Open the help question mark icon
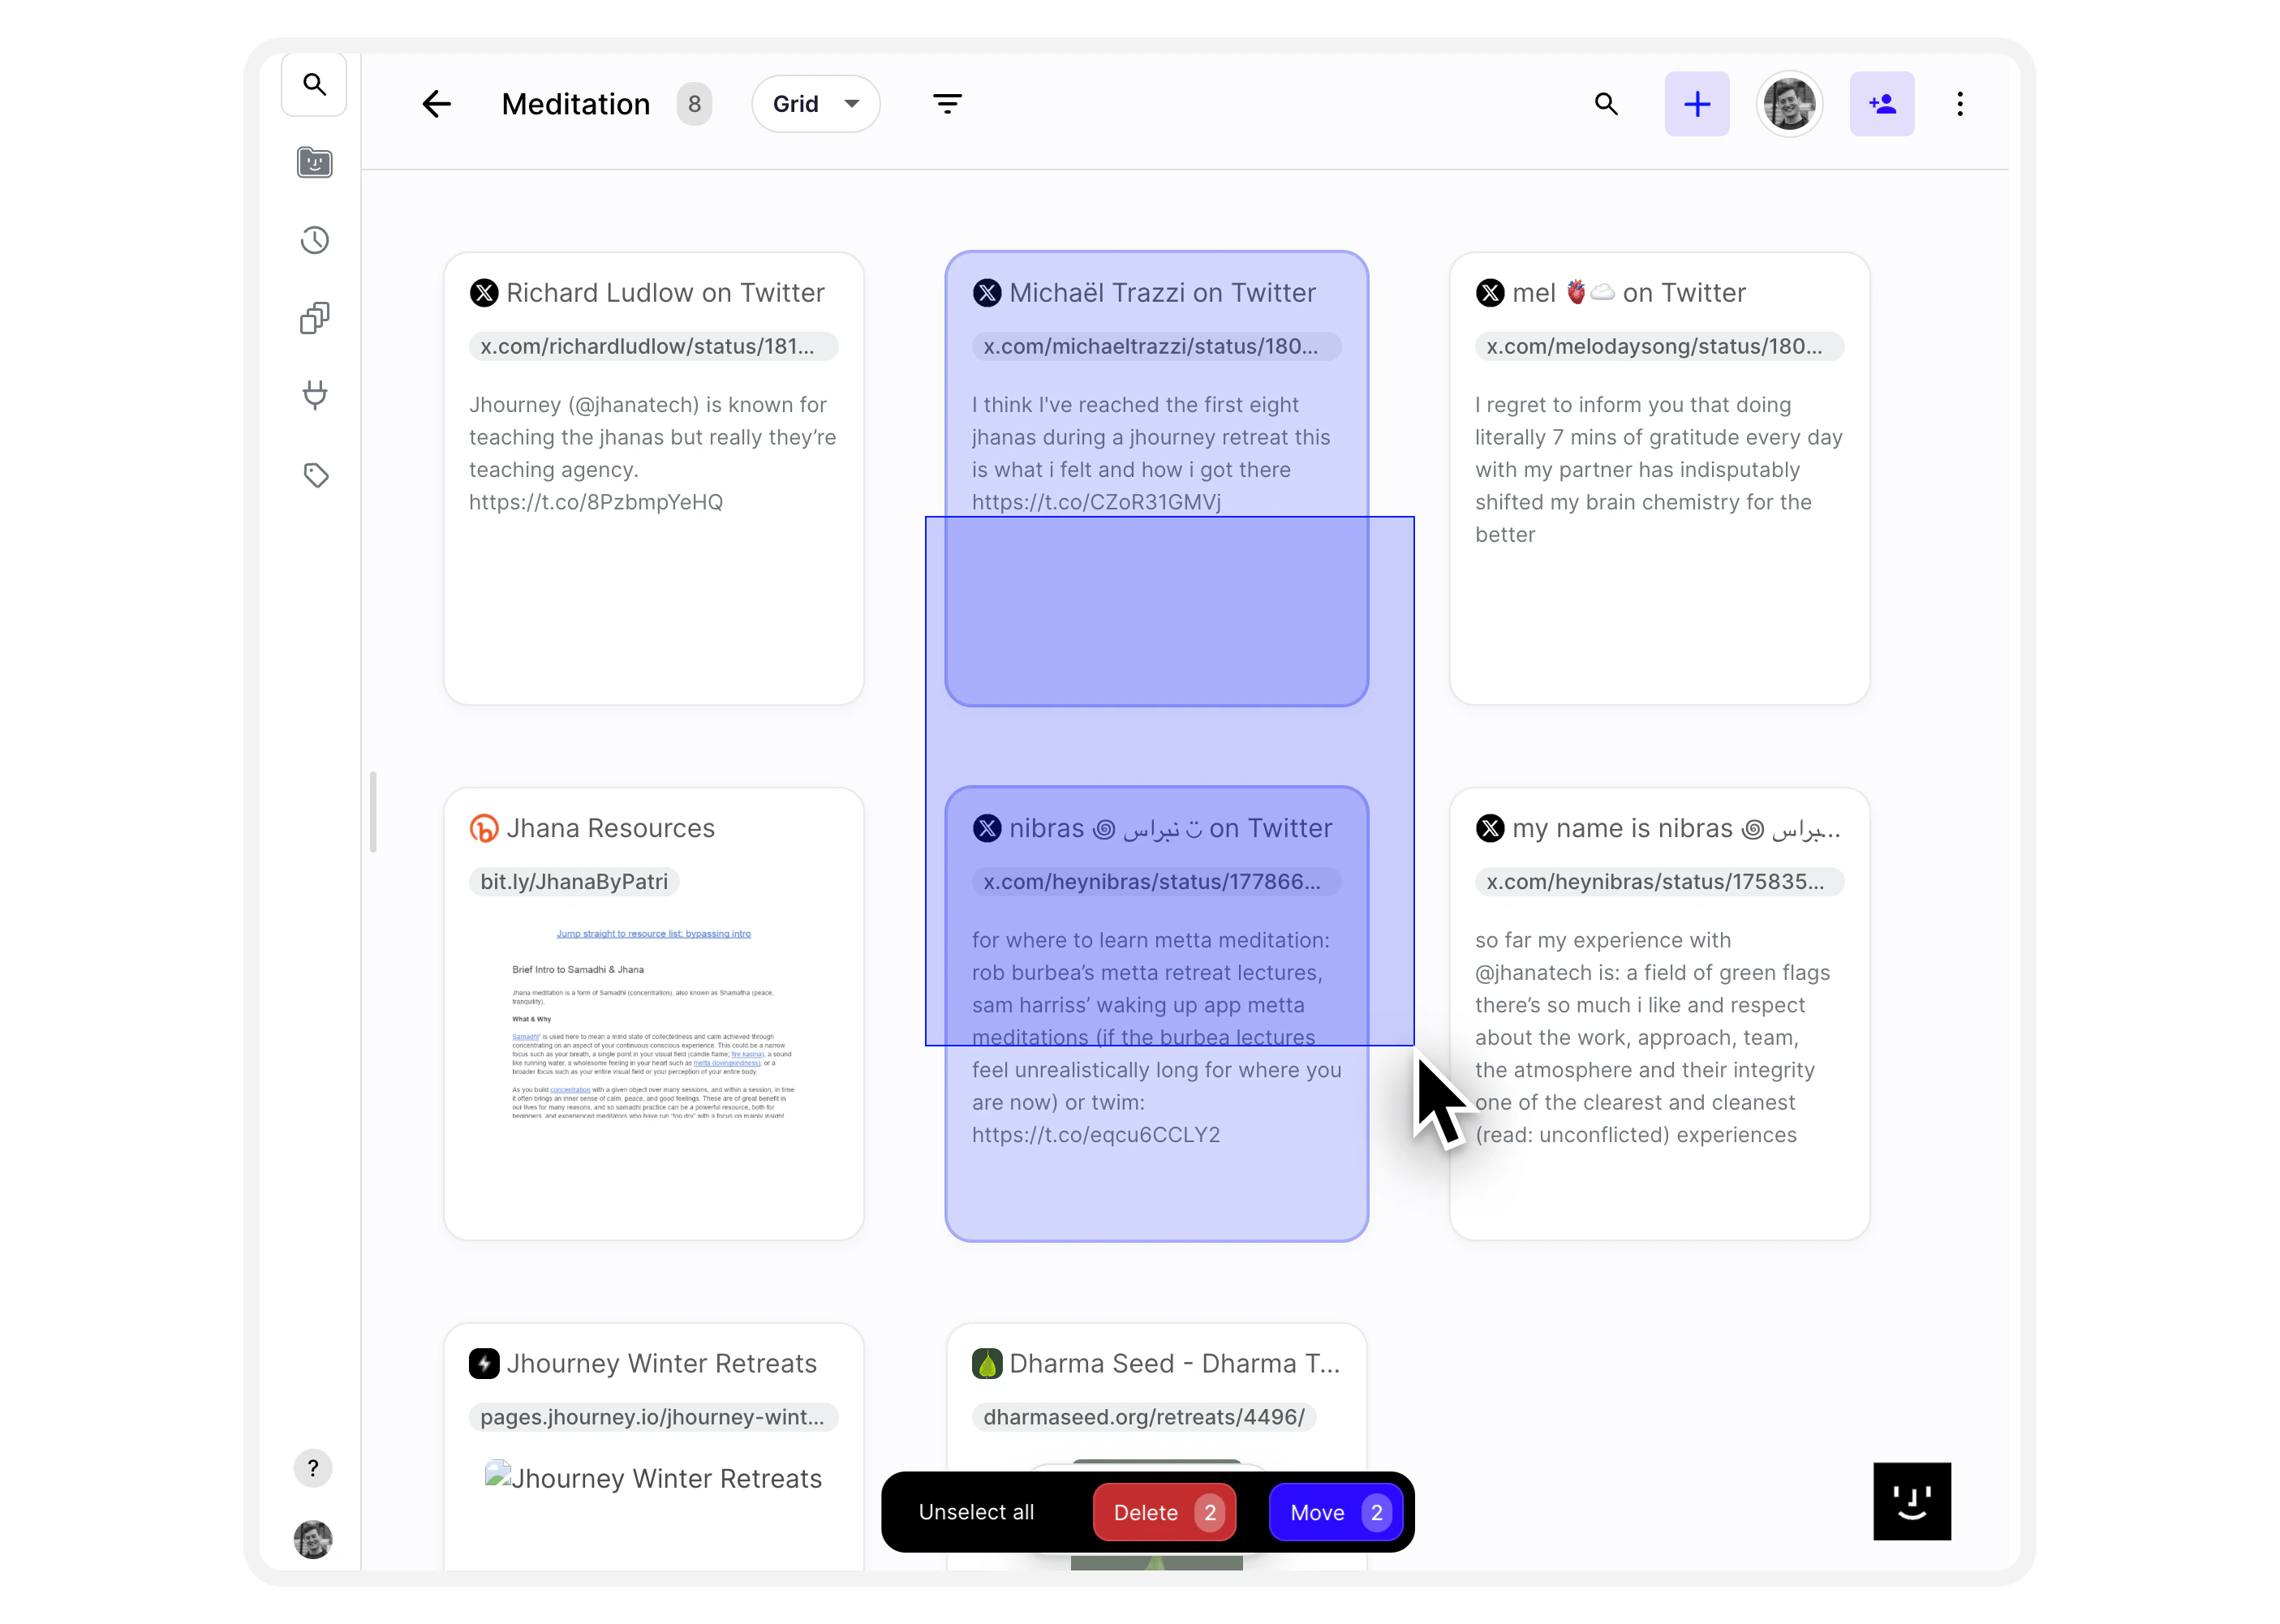Viewport: 2280px width, 1624px height. click(313, 1468)
